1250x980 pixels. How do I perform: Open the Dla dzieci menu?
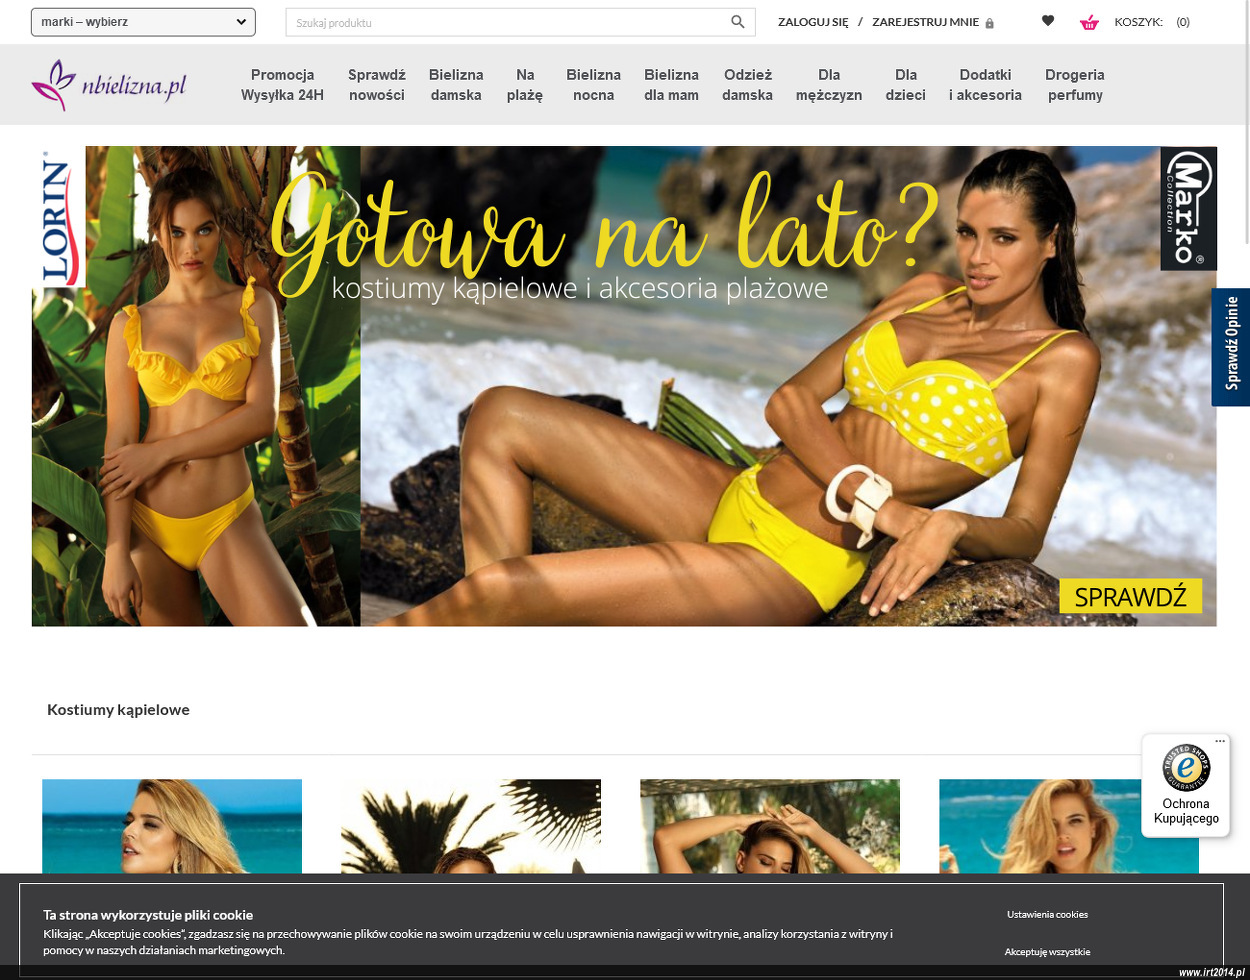point(905,85)
